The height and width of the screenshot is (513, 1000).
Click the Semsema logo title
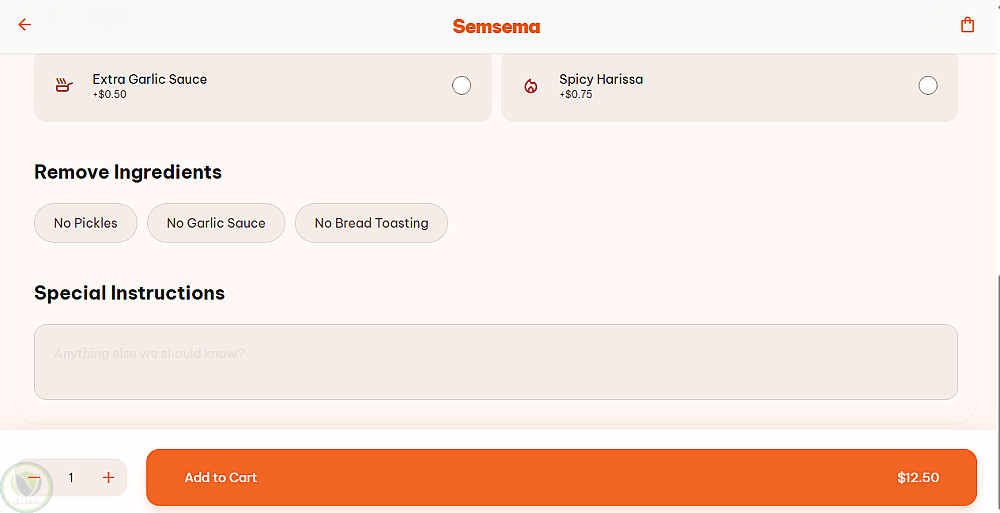[496, 27]
